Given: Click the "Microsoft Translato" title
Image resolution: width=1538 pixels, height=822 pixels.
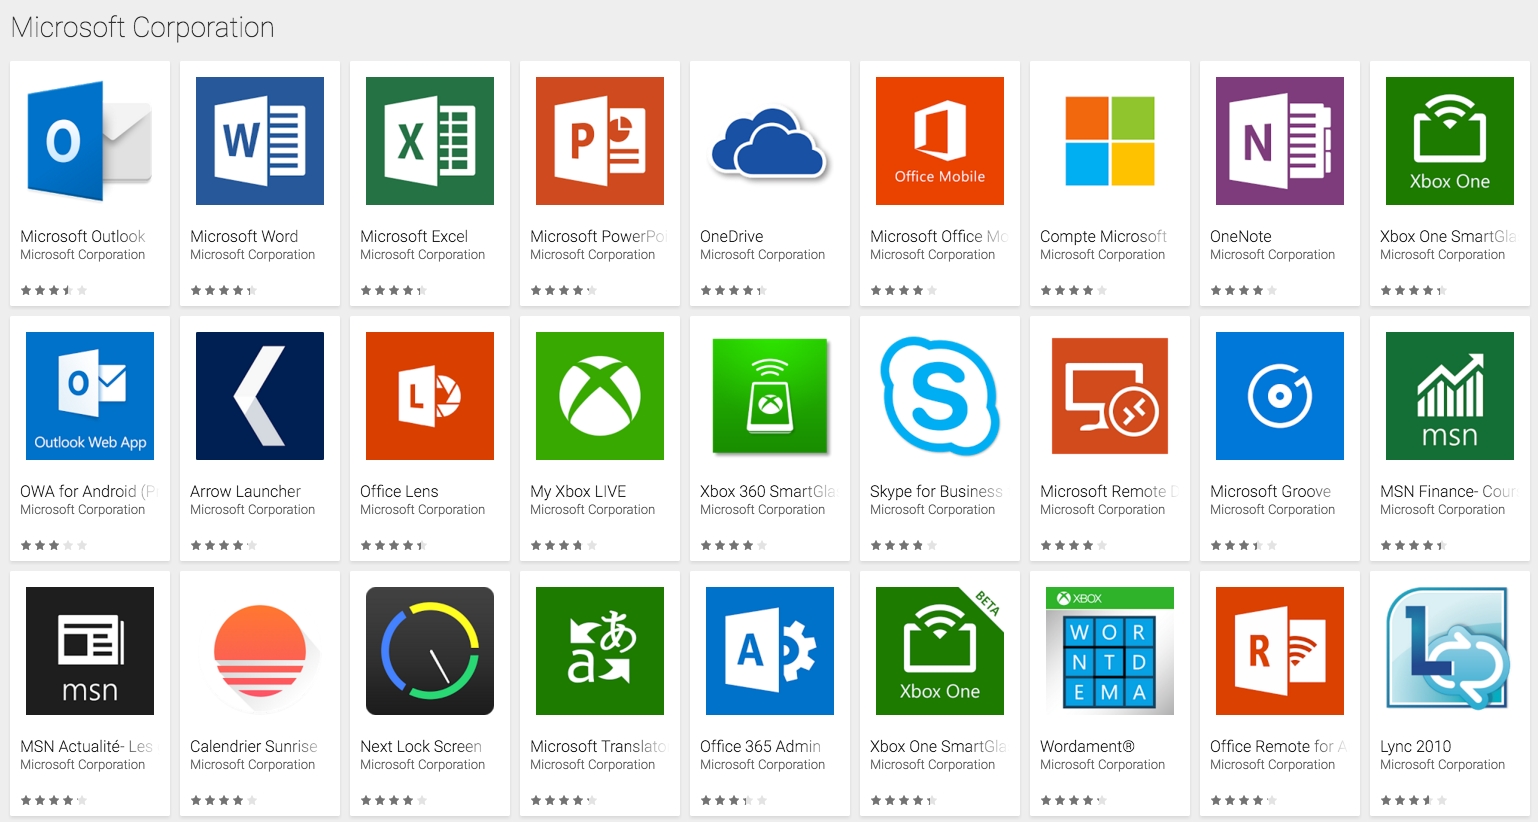Looking at the screenshot, I should pyautogui.click(x=598, y=746).
